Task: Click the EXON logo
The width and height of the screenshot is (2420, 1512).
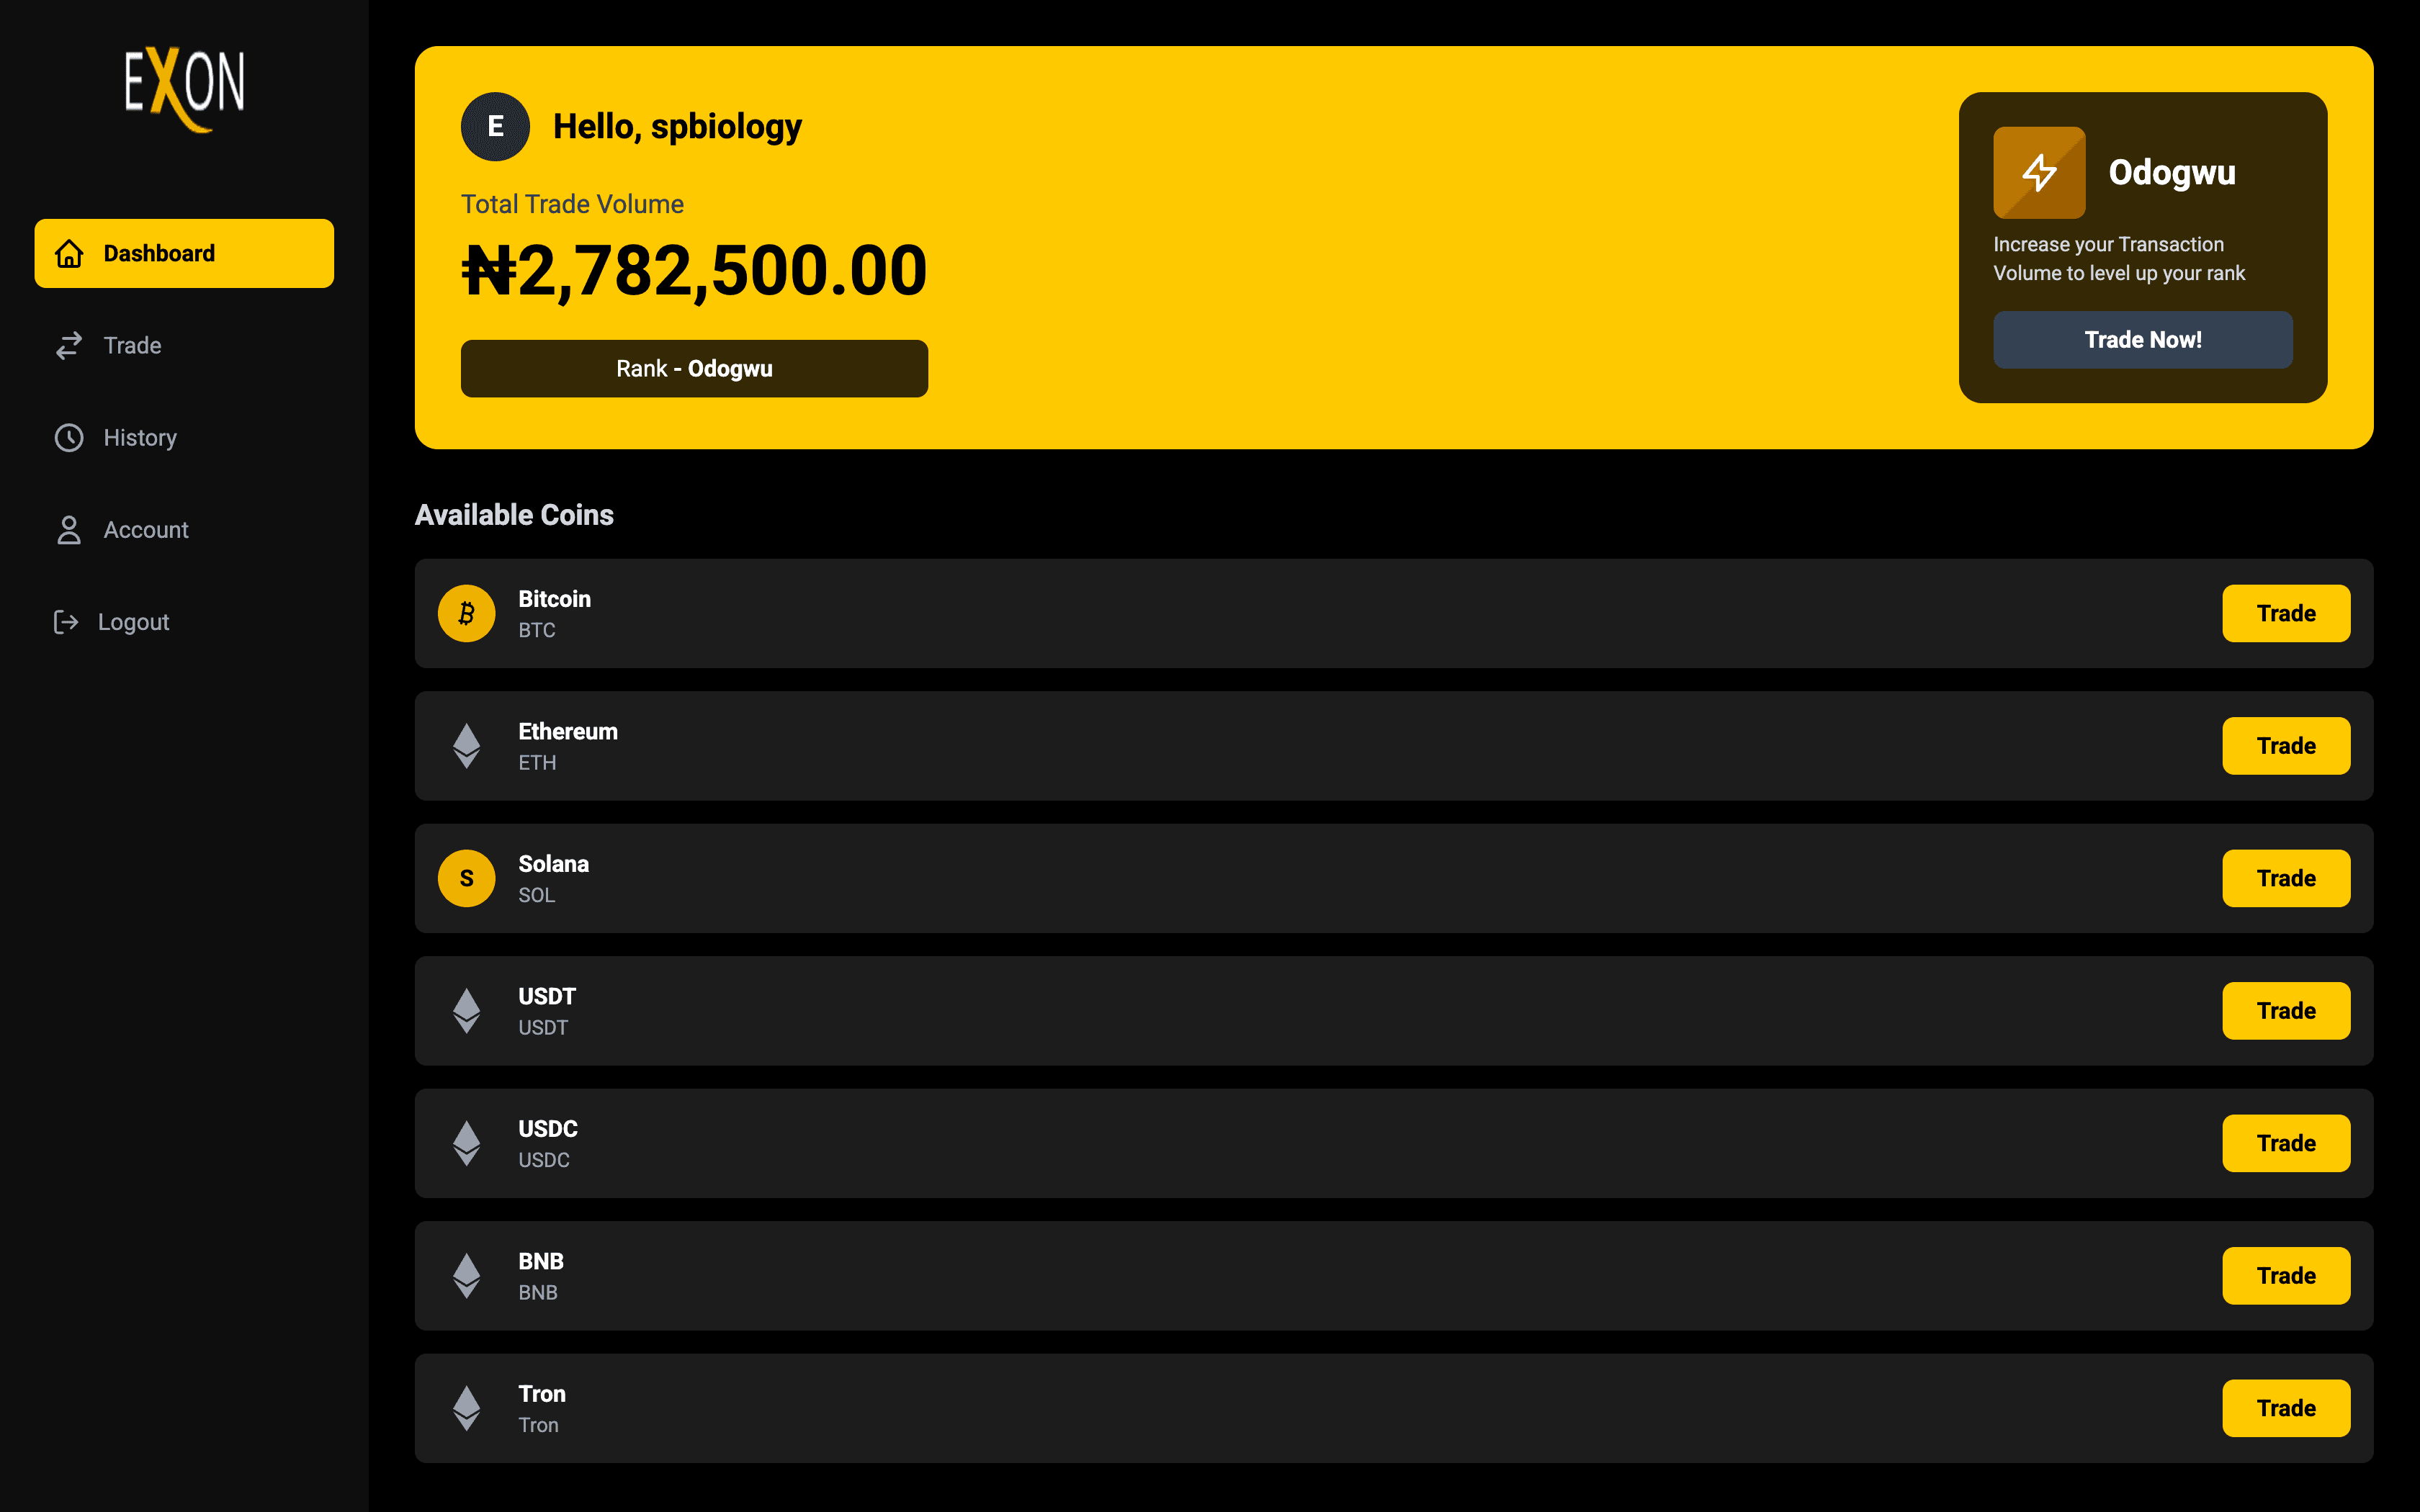Action: click(x=184, y=88)
